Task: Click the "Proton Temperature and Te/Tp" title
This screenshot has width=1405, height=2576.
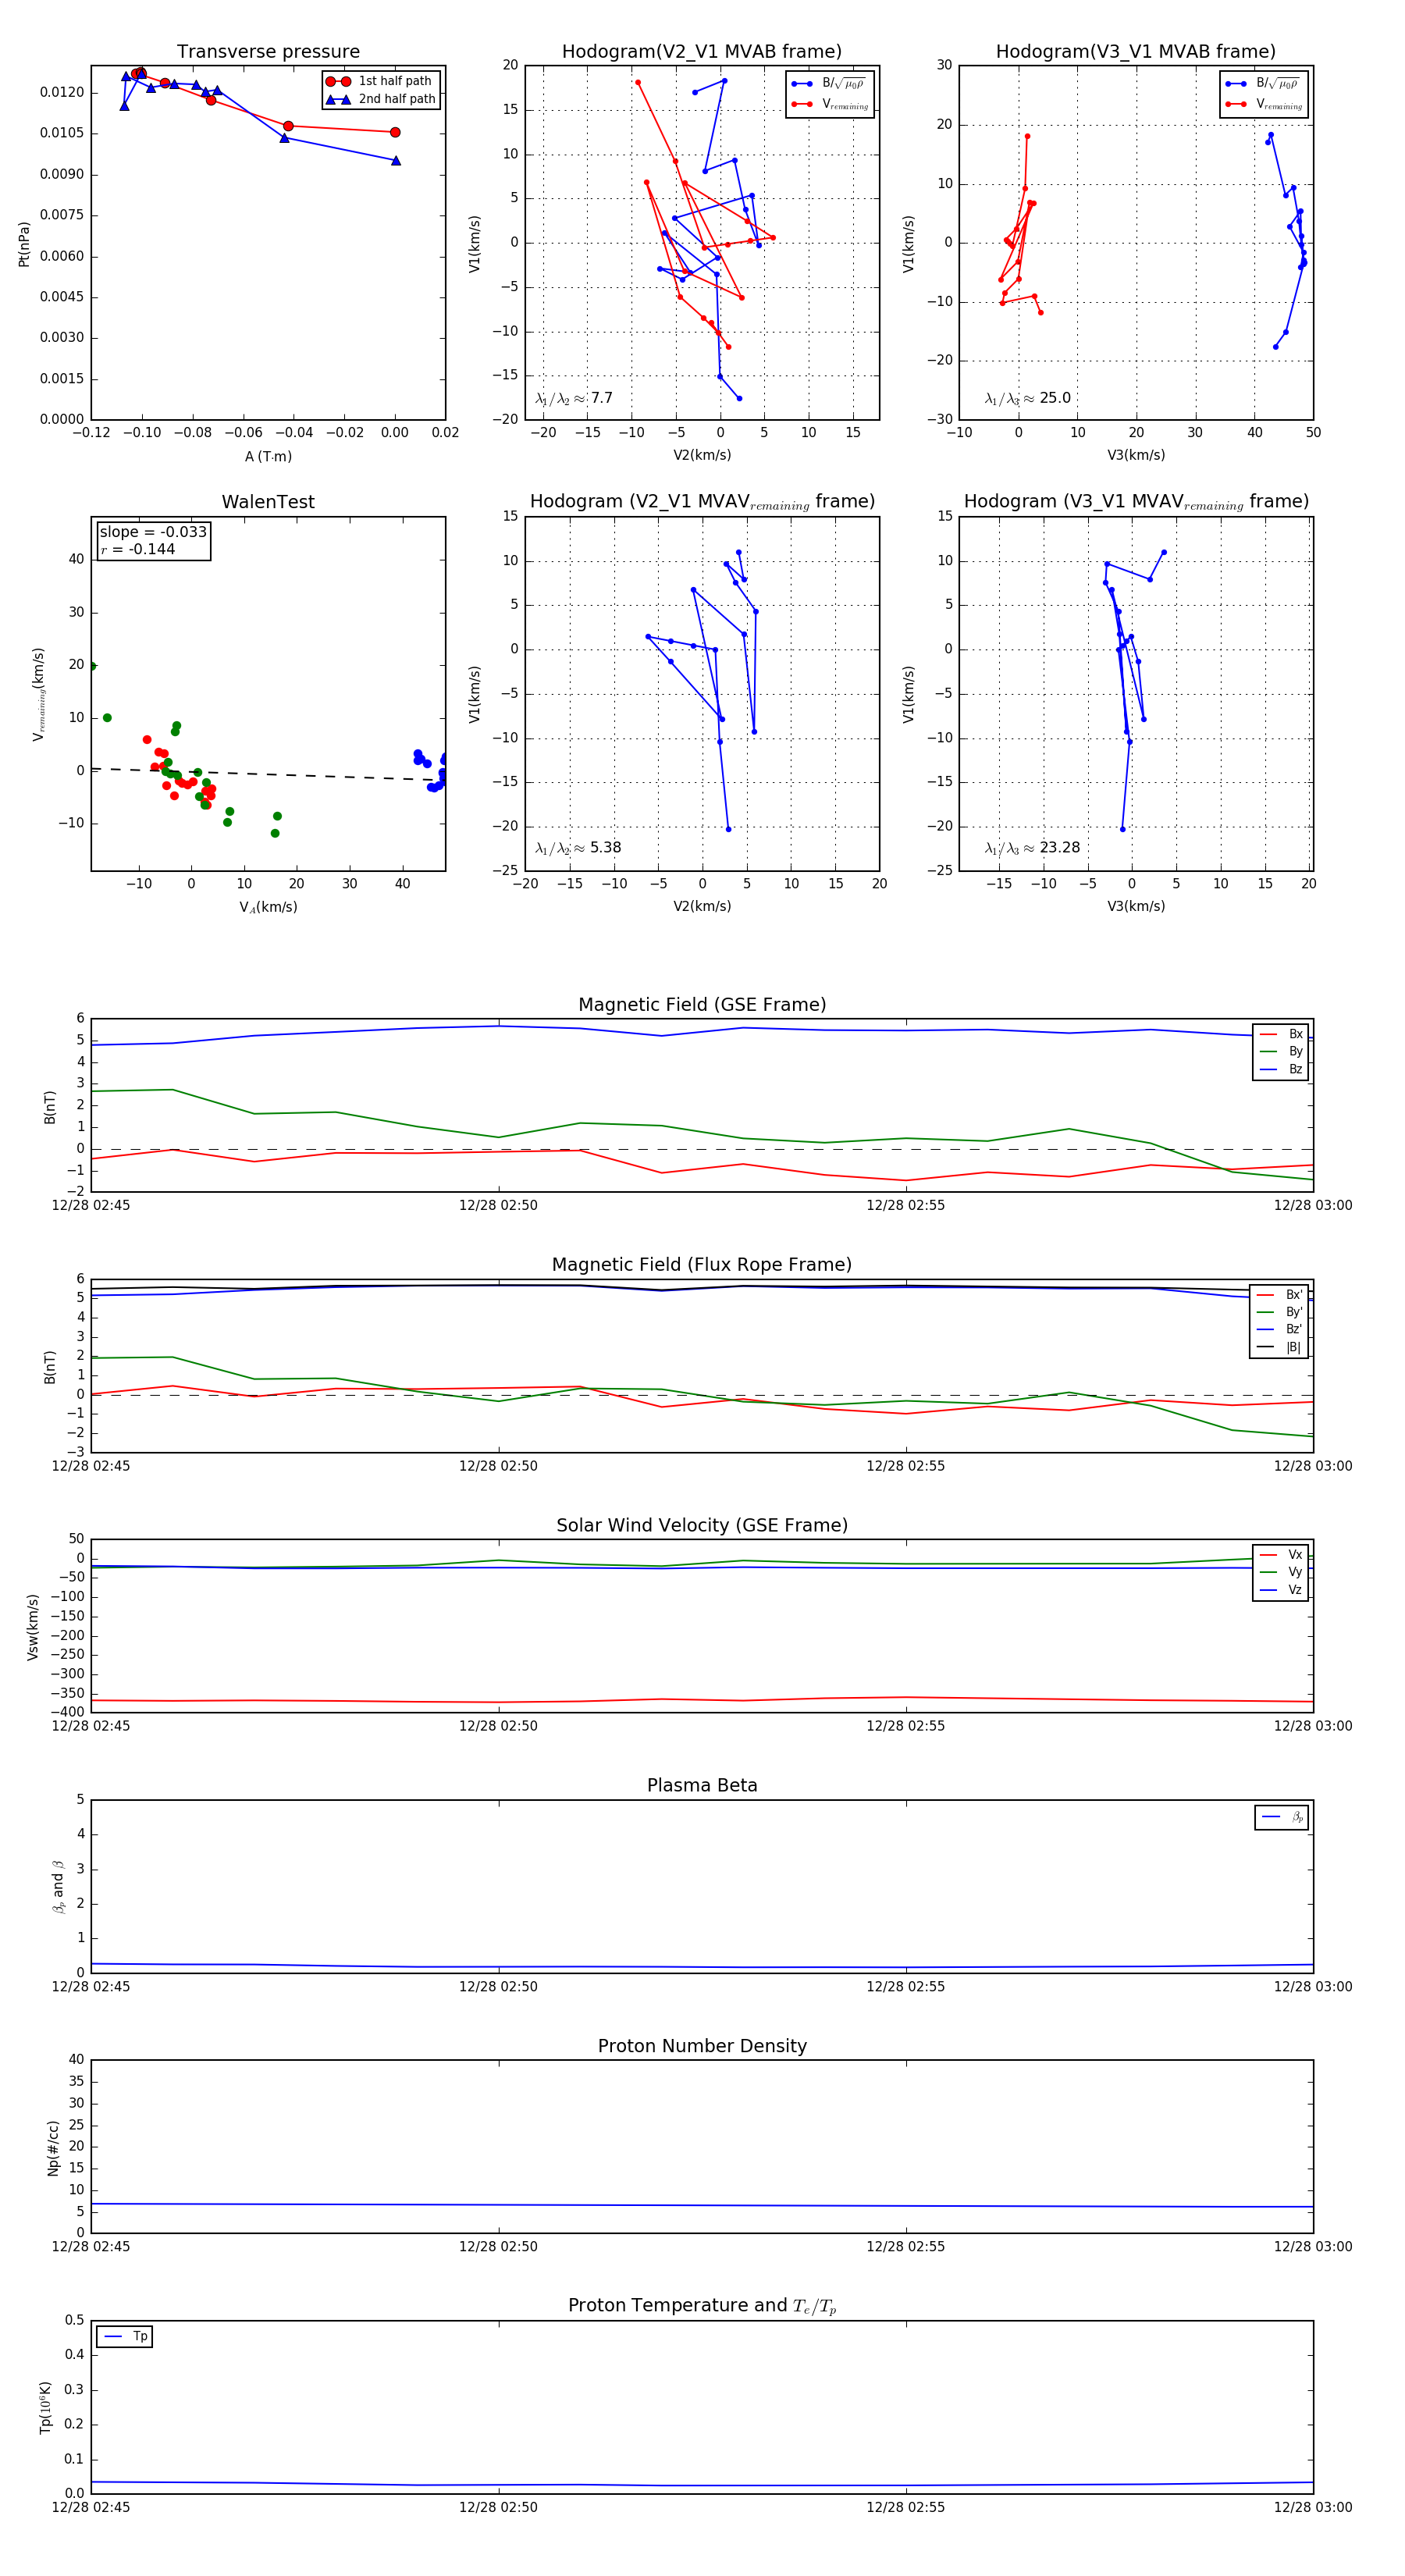Action: tap(702, 2306)
